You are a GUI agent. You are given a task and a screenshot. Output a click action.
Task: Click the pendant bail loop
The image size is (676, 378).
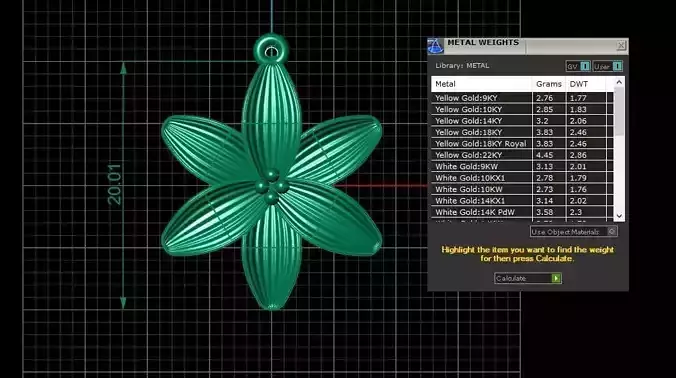click(271, 49)
